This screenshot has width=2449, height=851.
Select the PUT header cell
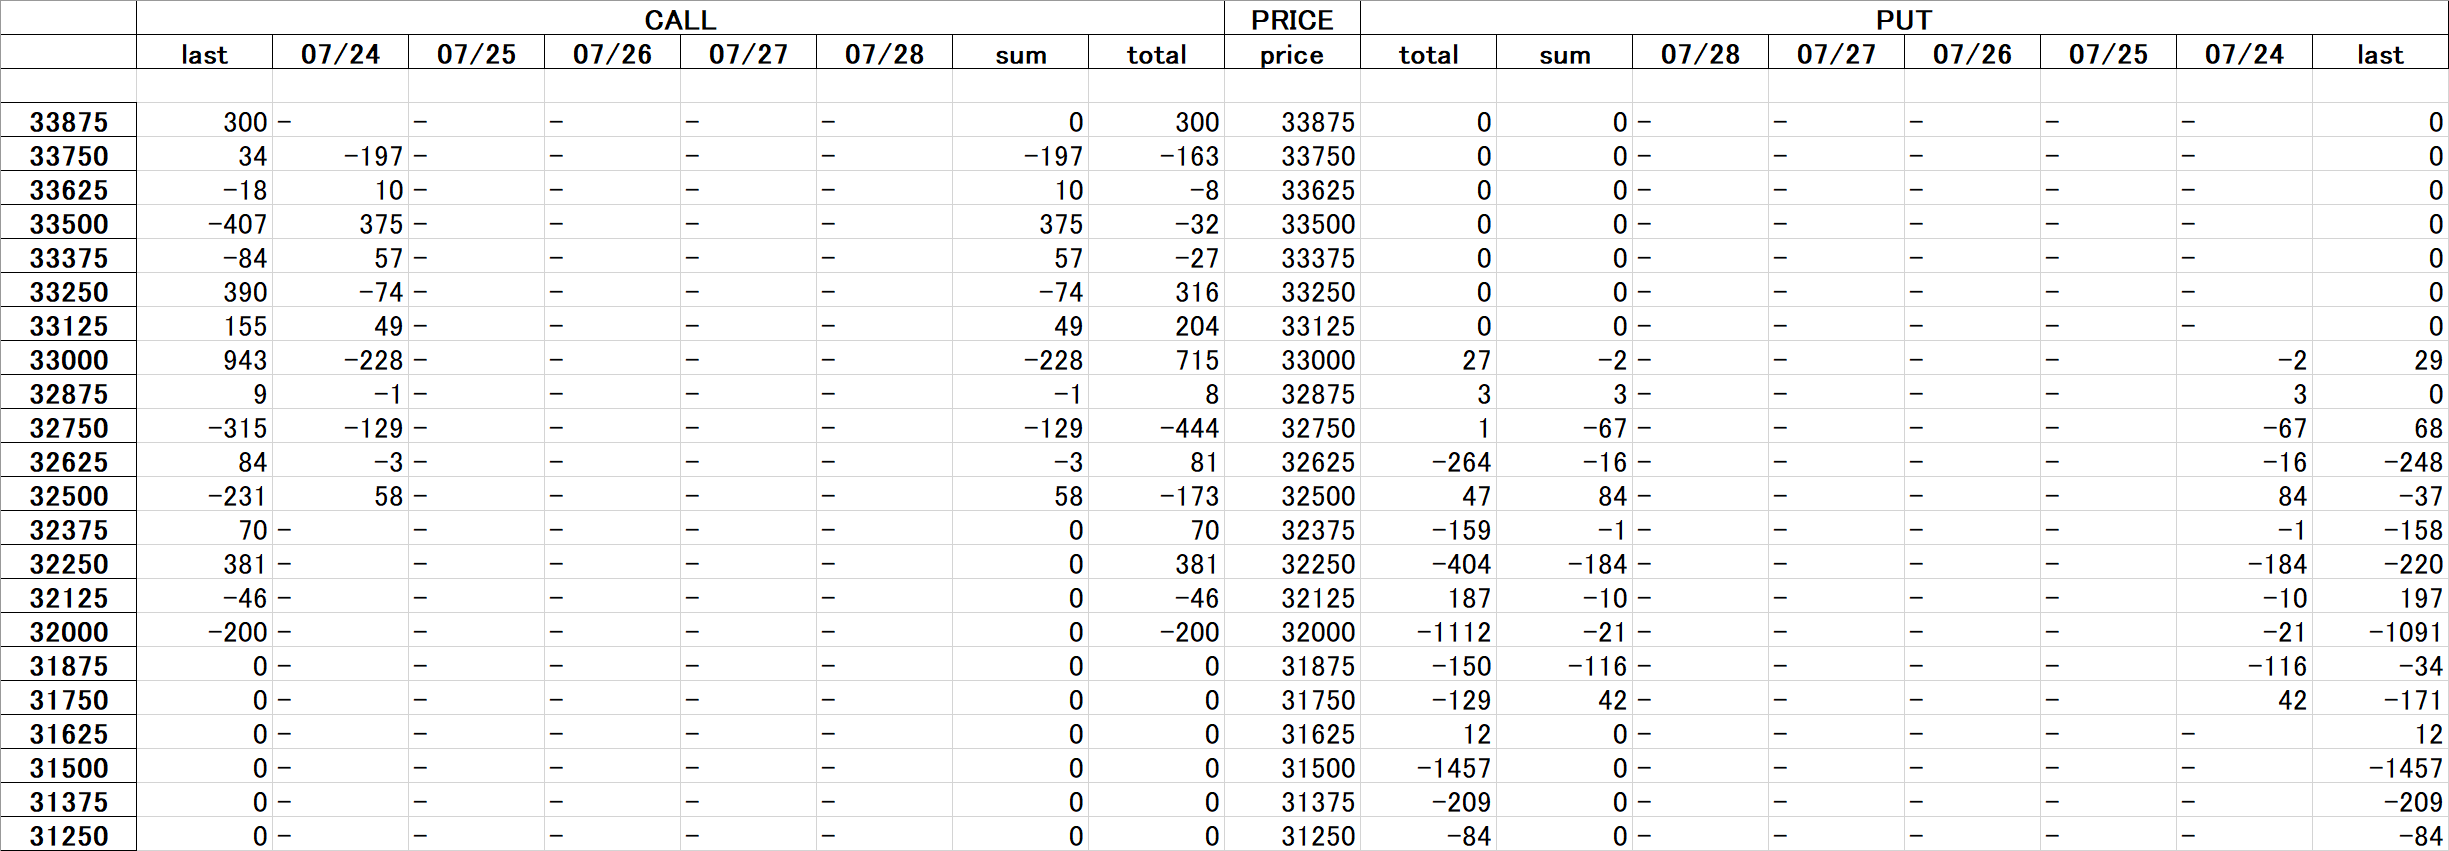[x=1904, y=19]
